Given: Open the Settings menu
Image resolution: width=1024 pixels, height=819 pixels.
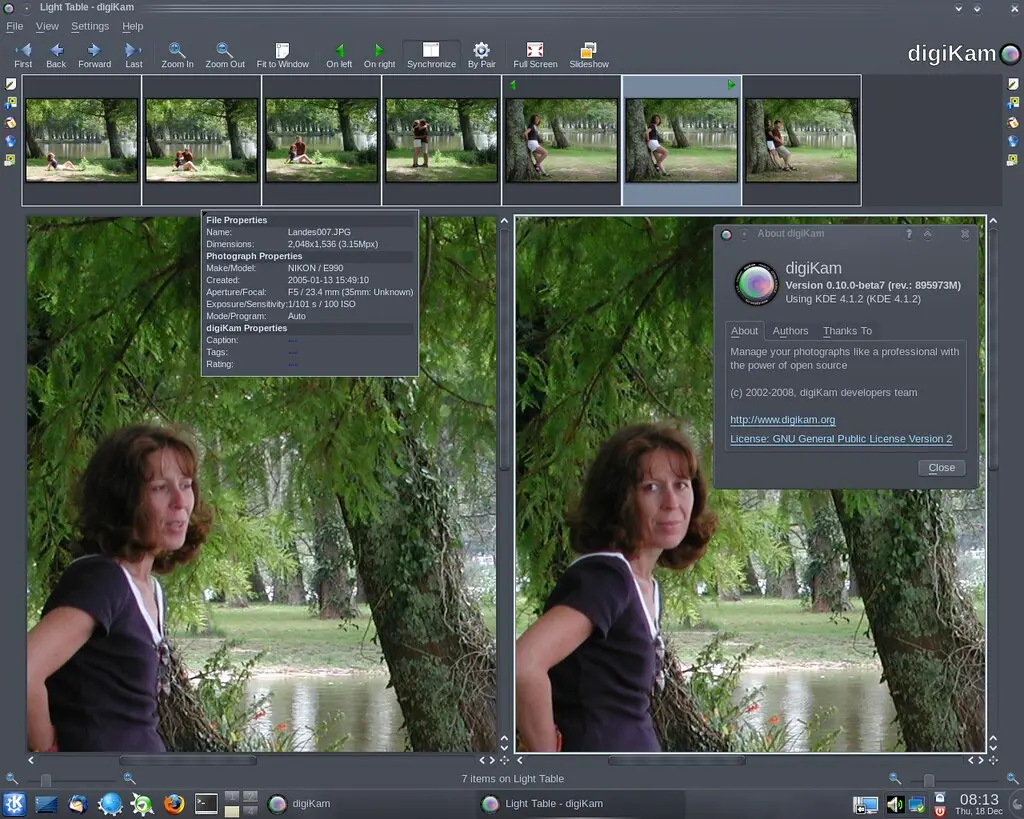Looking at the screenshot, I should click(x=89, y=26).
